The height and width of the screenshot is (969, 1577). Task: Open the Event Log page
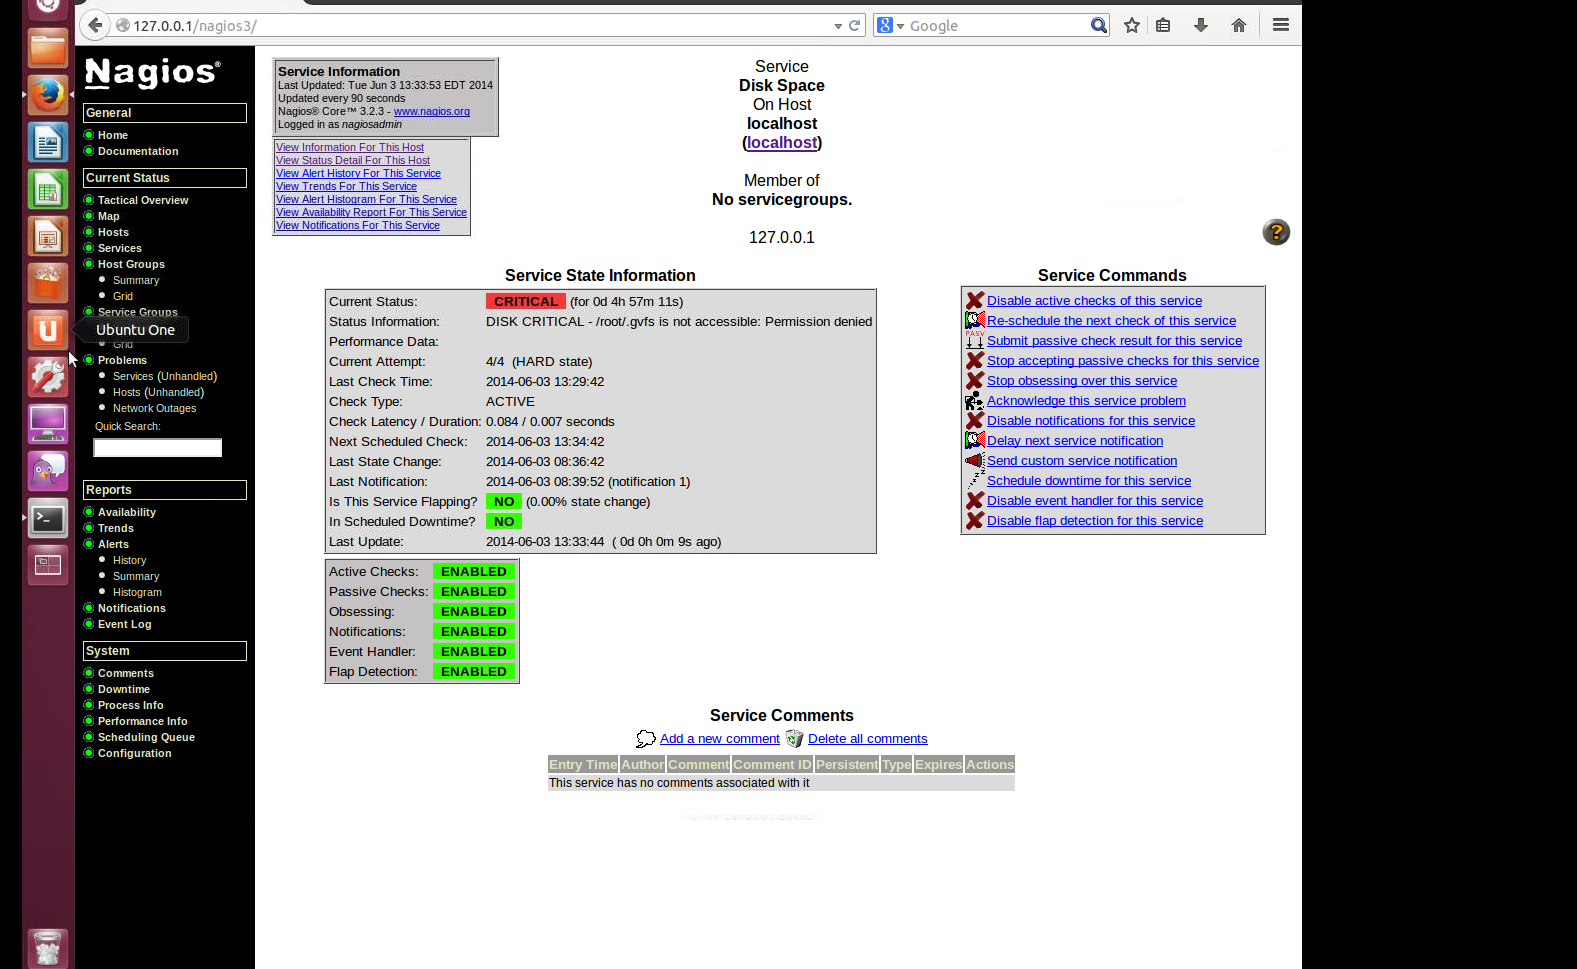[125, 624]
